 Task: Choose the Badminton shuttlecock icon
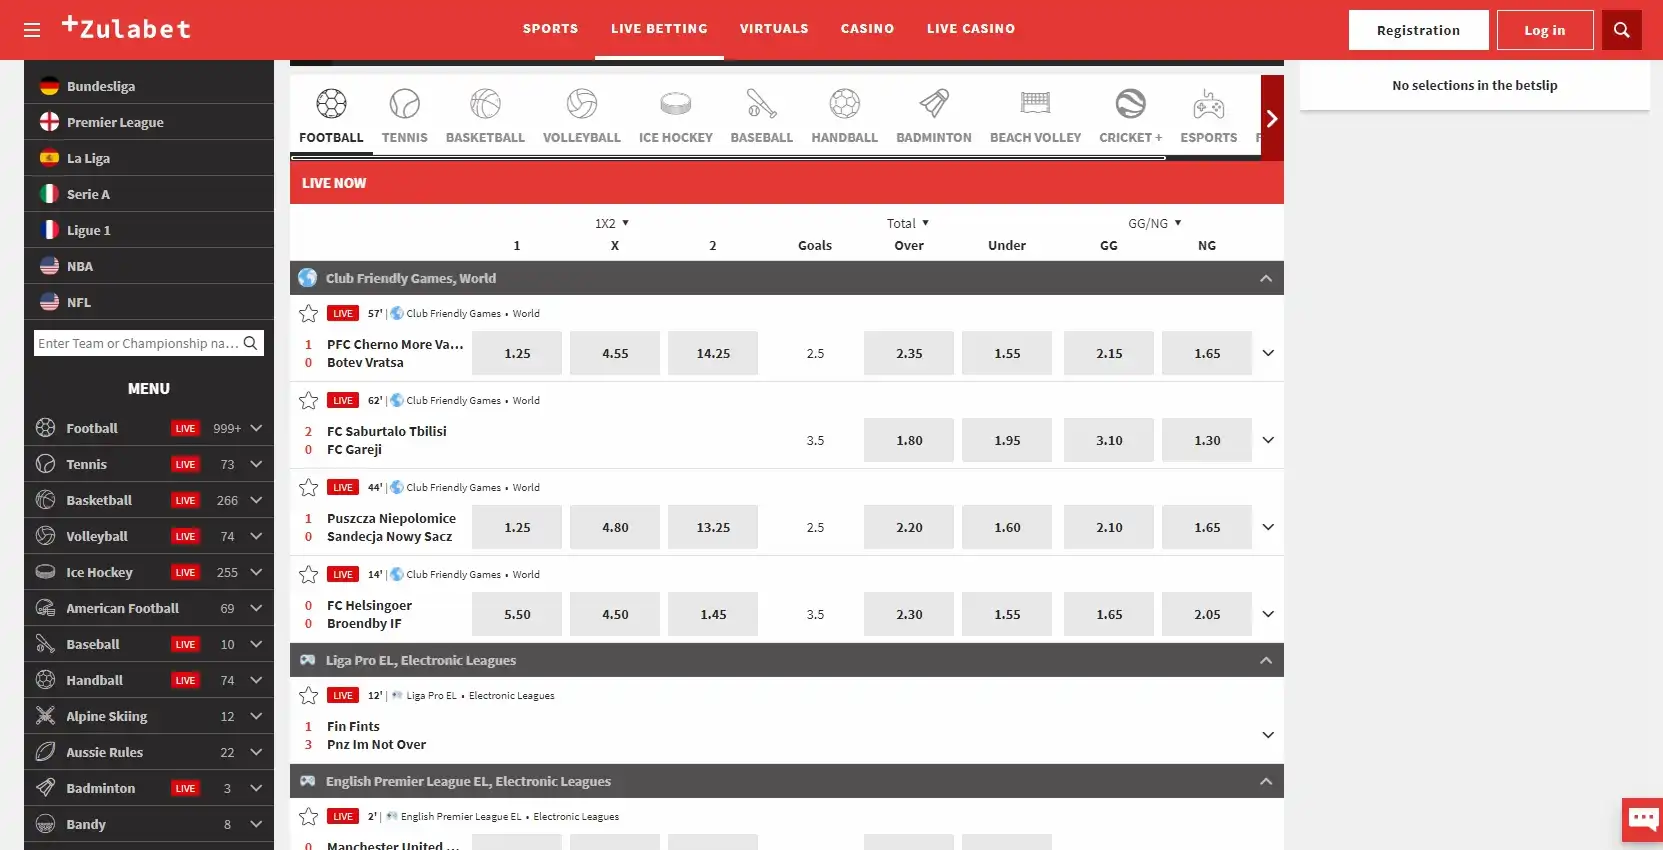[x=933, y=104]
